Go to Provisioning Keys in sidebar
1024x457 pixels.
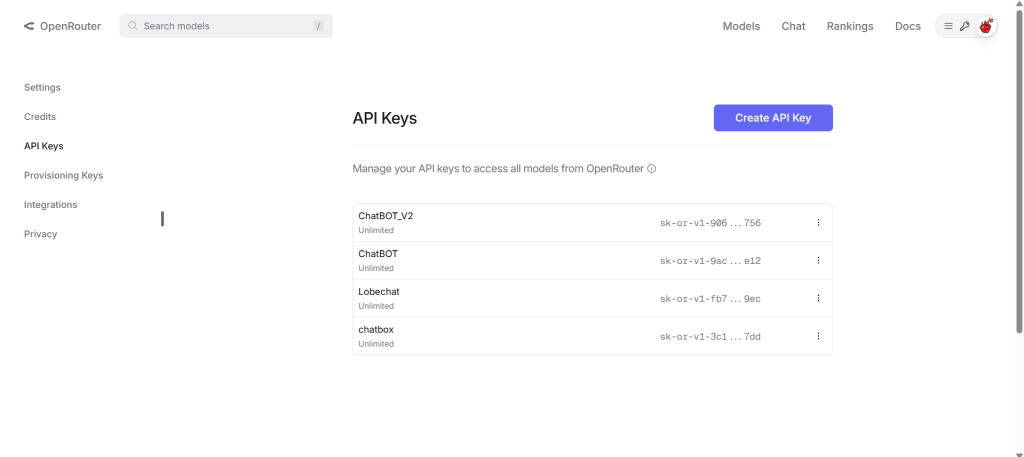click(63, 176)
